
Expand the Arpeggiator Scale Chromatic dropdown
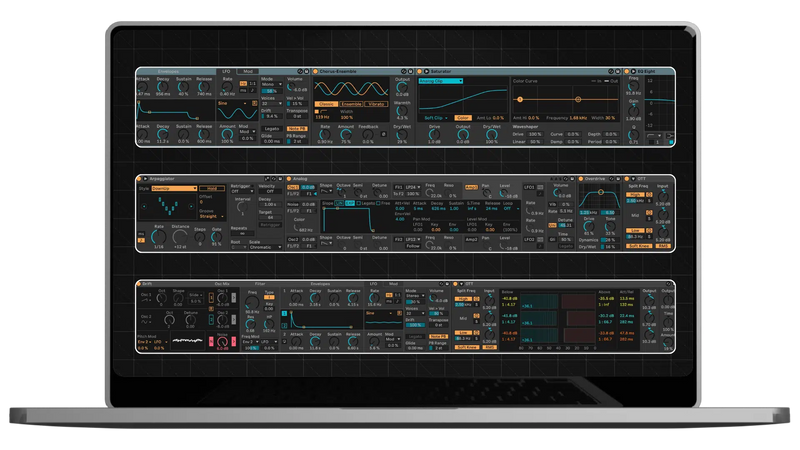tap(265, 246)
